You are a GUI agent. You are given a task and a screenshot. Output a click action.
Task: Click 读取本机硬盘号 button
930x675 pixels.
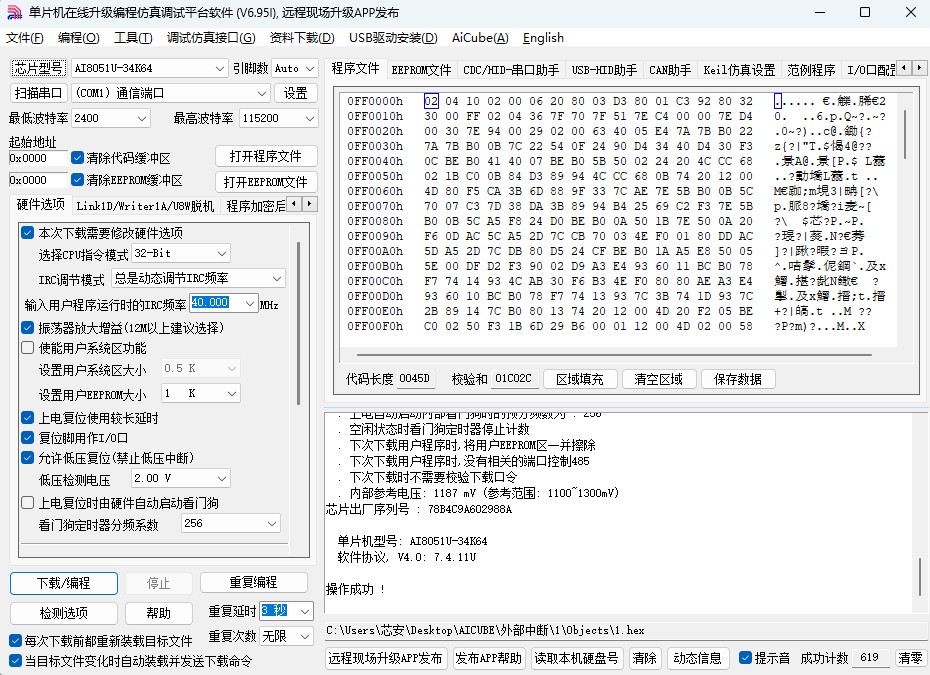(576, 658)
